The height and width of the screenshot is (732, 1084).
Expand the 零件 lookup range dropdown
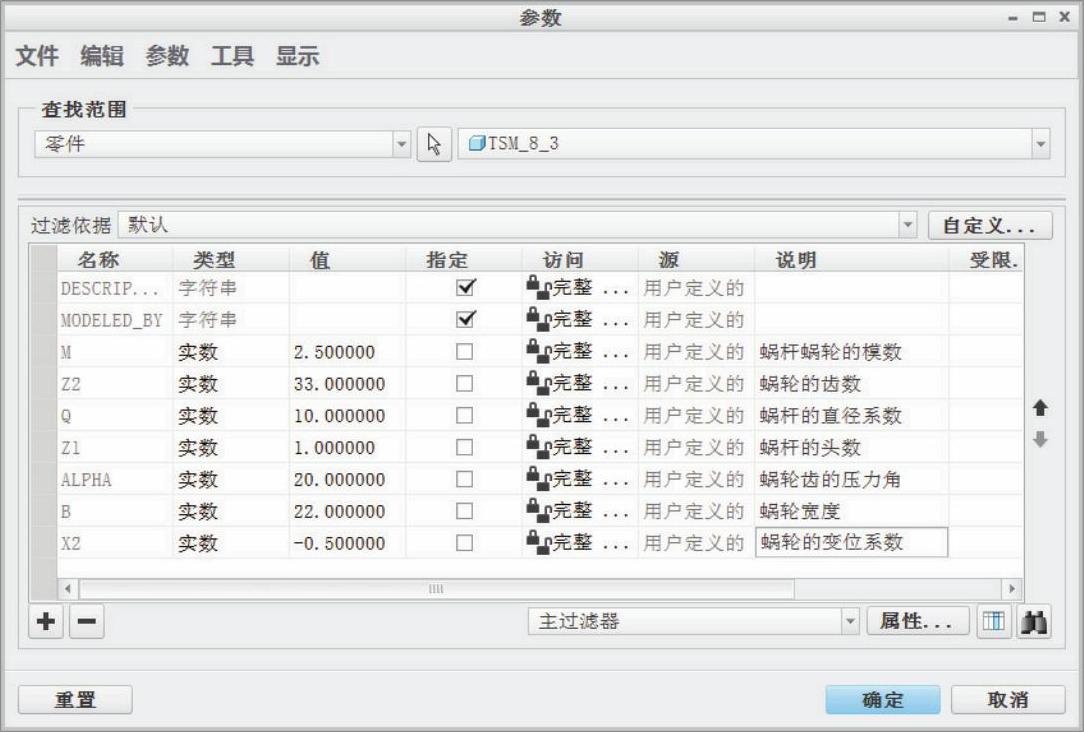(403, 144)
